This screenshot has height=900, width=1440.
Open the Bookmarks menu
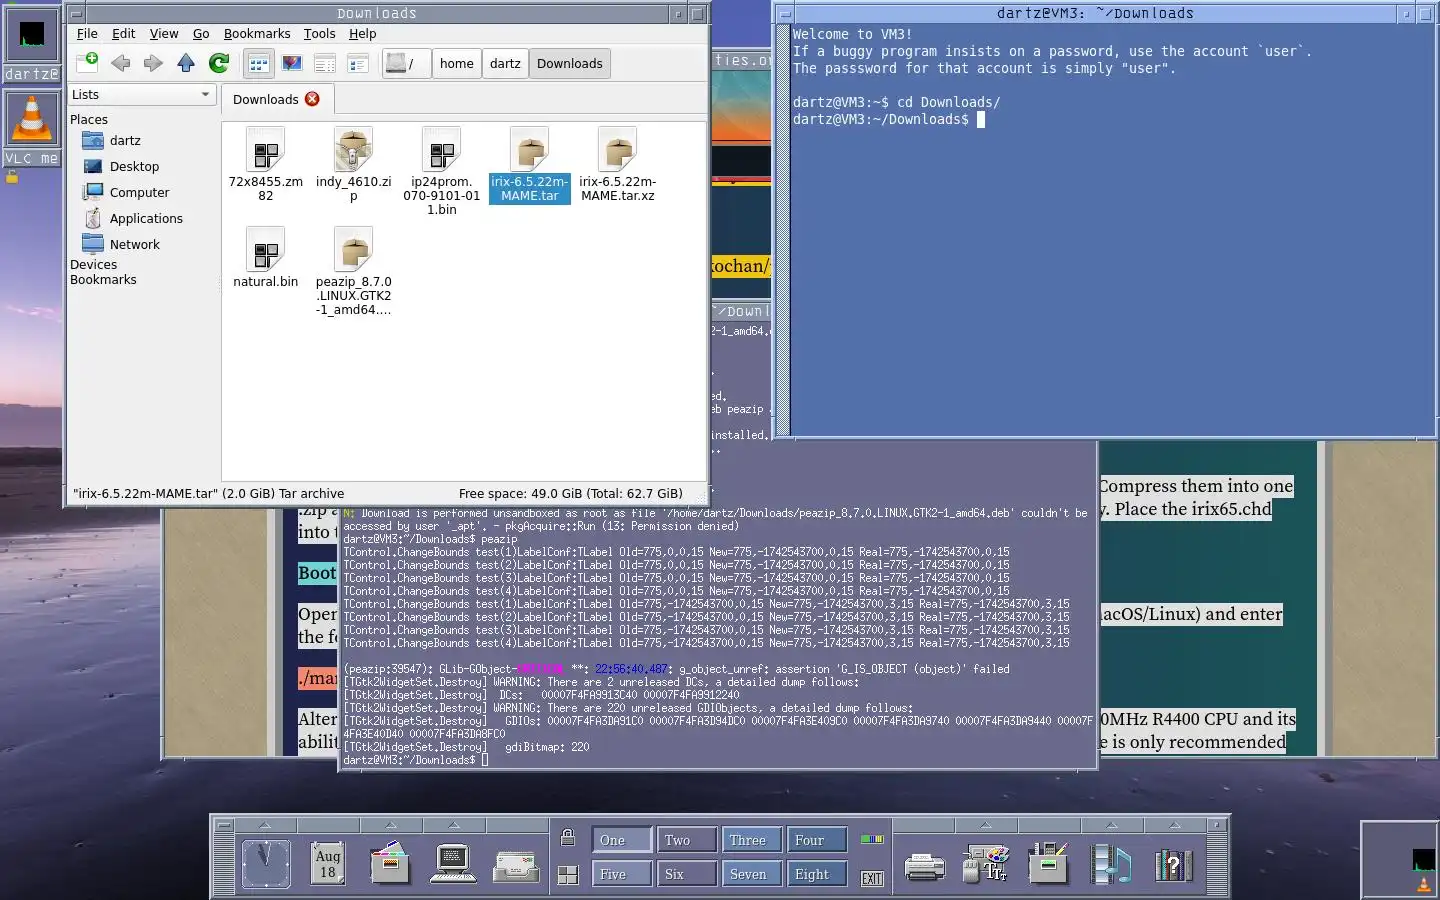tap(257, 33)
